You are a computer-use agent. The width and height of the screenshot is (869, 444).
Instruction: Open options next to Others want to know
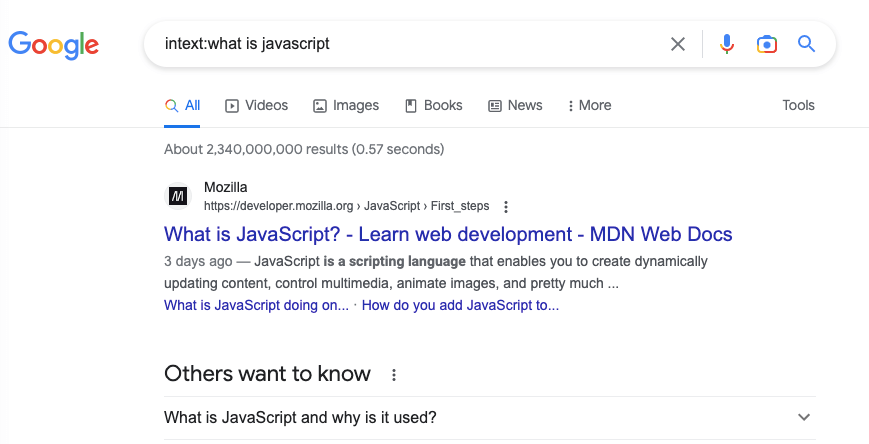tap(394, 375)
